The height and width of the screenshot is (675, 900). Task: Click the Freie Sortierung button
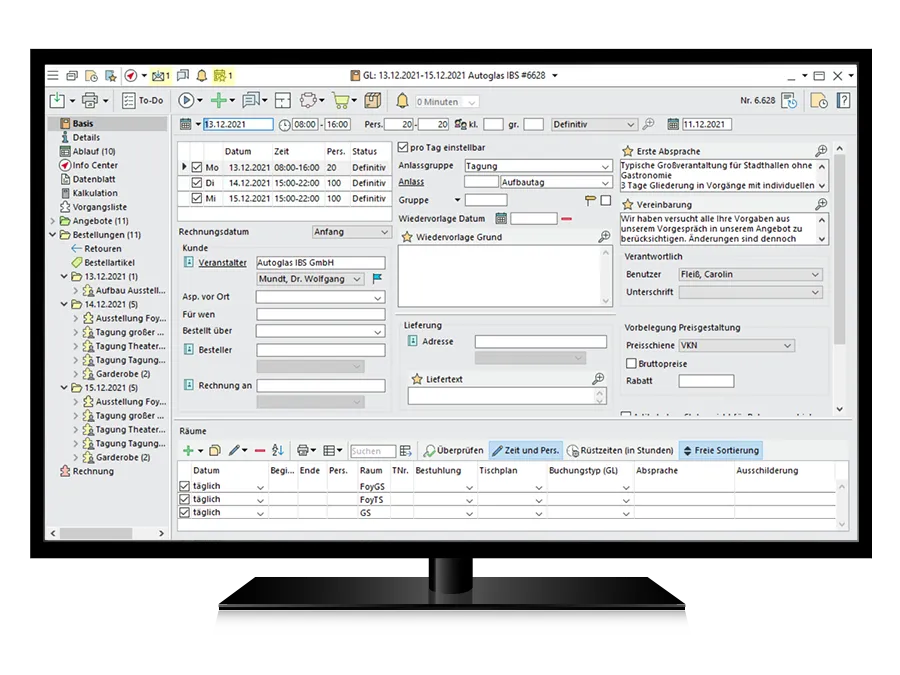[x=720, y=451]
